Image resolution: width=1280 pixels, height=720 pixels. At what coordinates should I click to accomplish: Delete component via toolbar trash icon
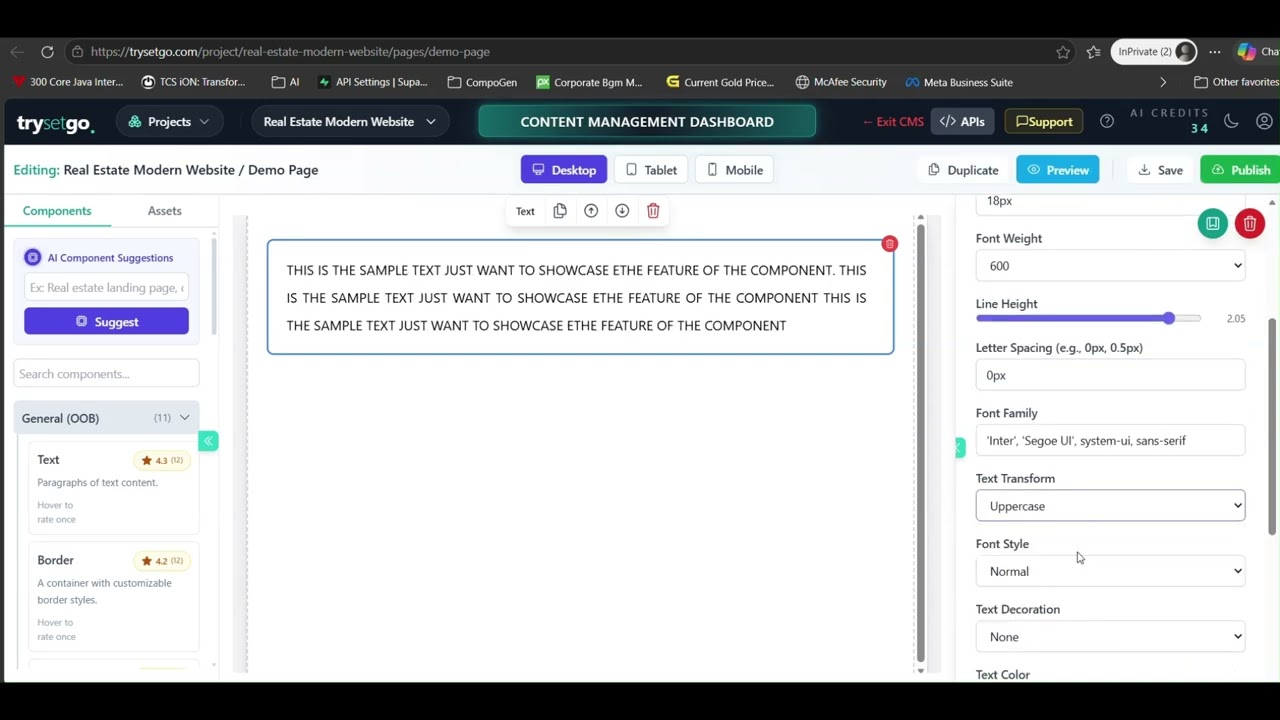(x=653, y=211)
